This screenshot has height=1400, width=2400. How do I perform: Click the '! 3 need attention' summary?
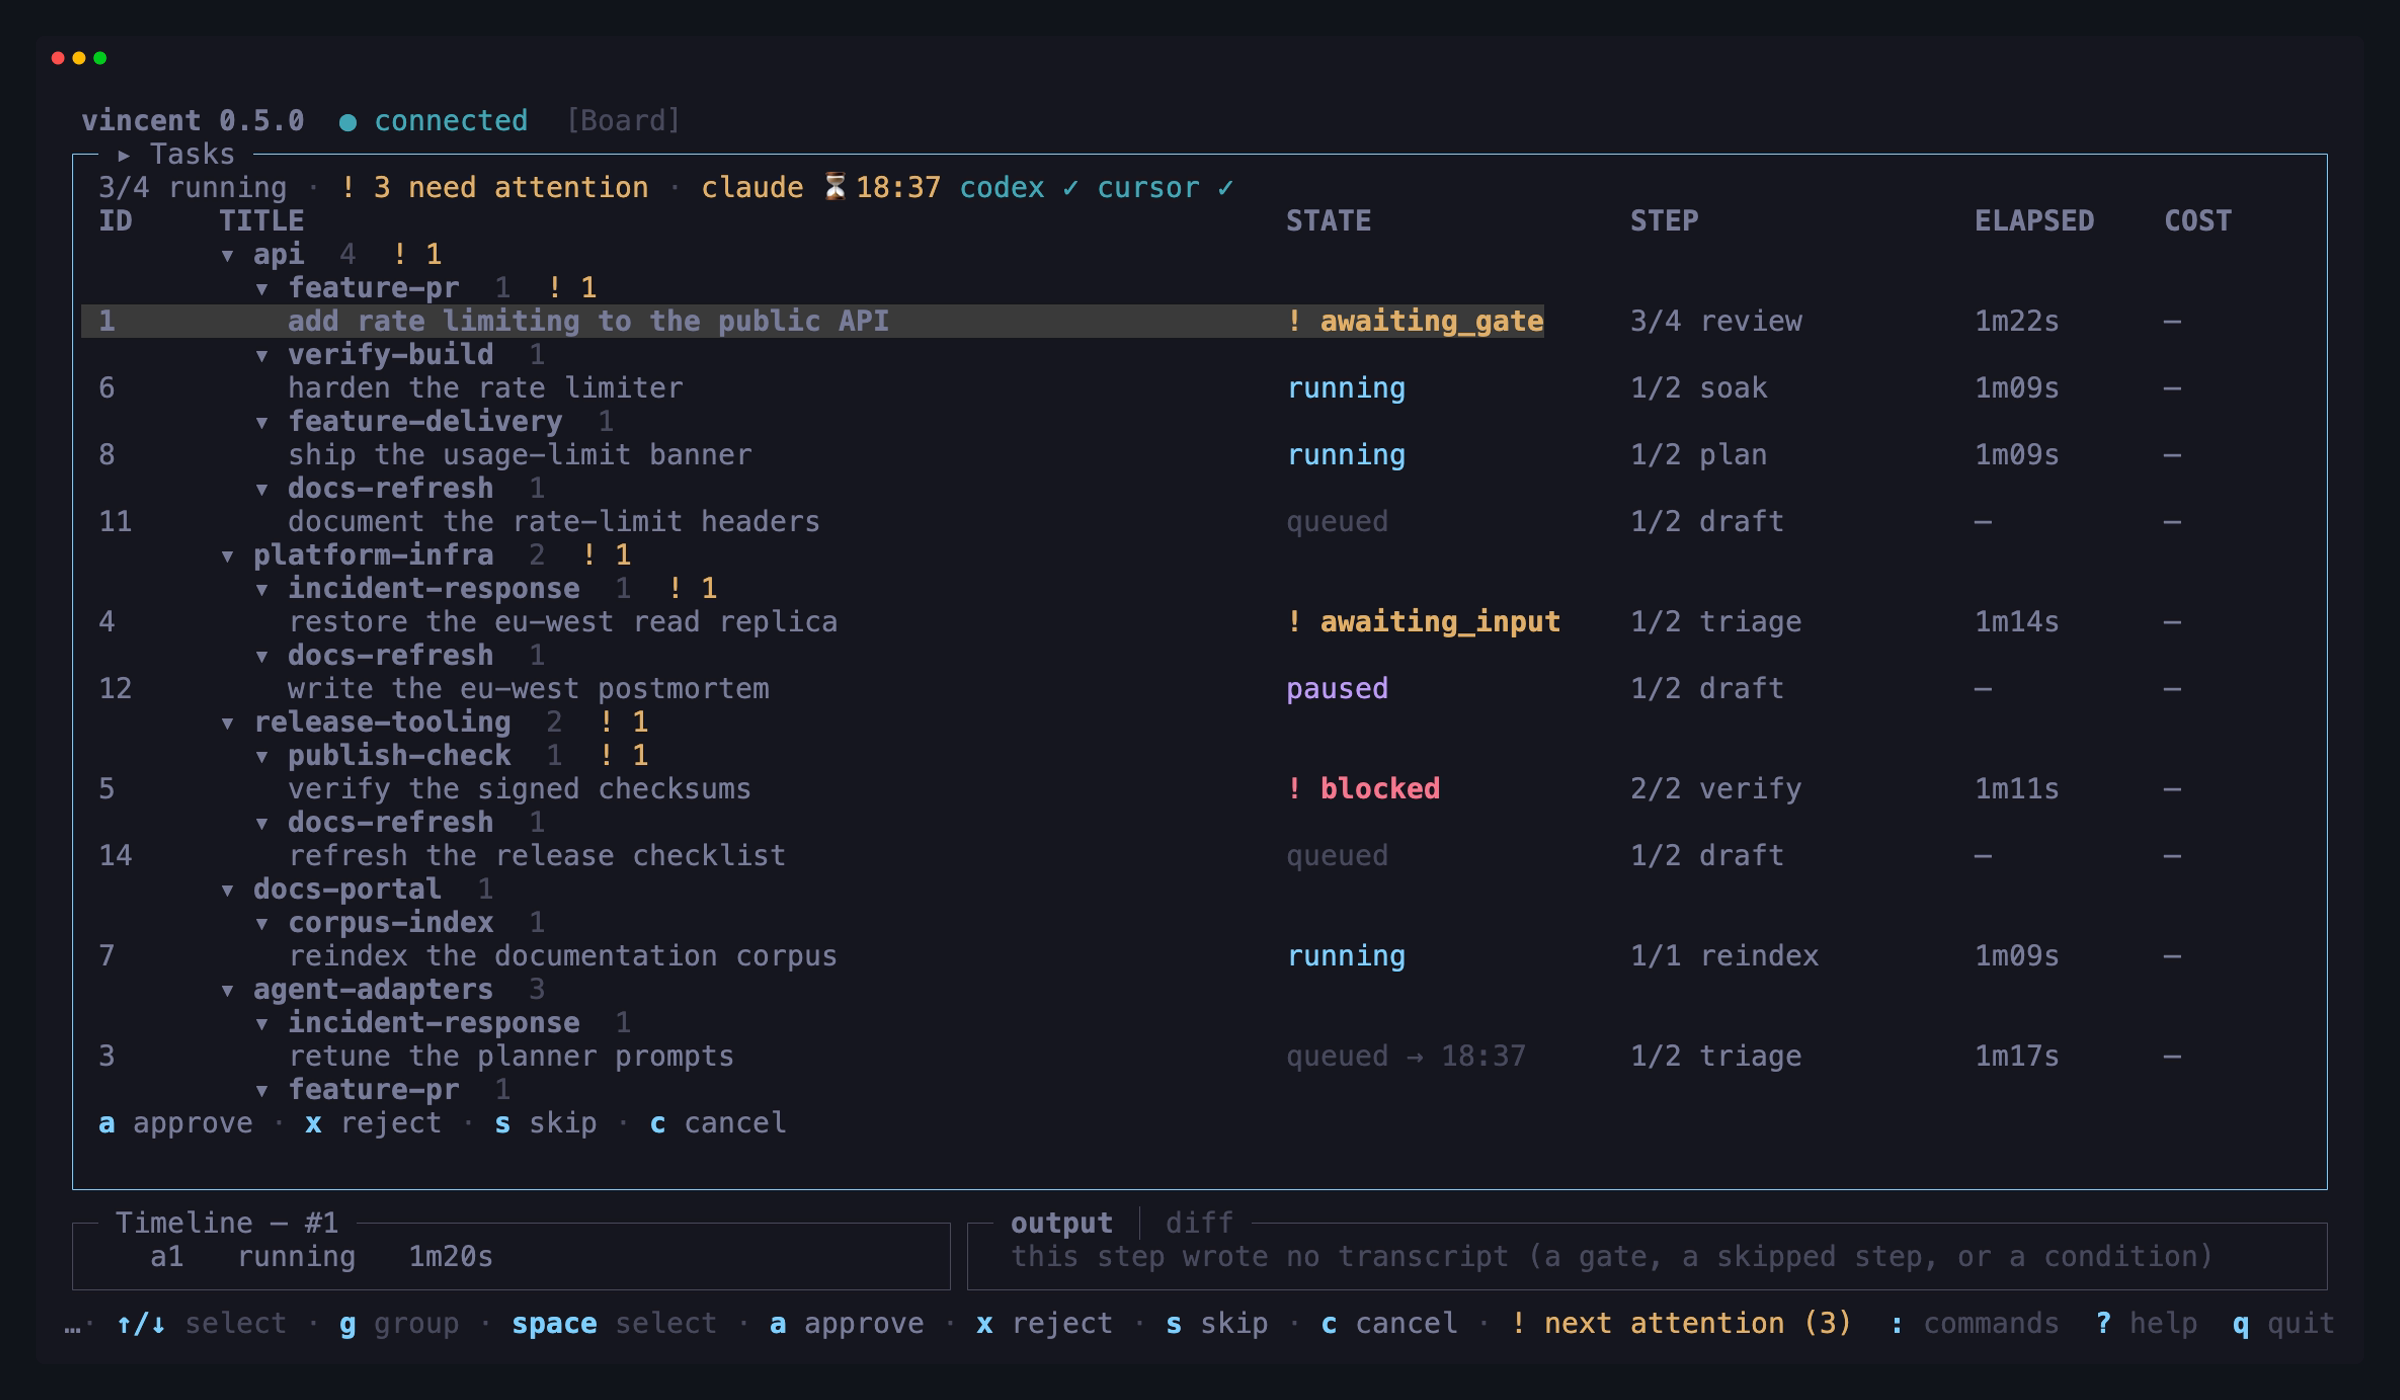pyautogui.click(x=494, y=188)
